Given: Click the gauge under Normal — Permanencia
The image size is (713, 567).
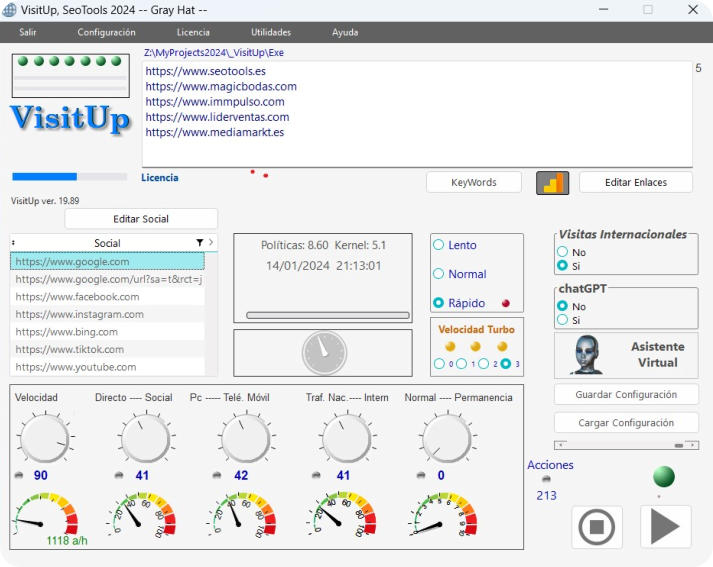Looking at the screenshot, I should click(x=443, y=514).
